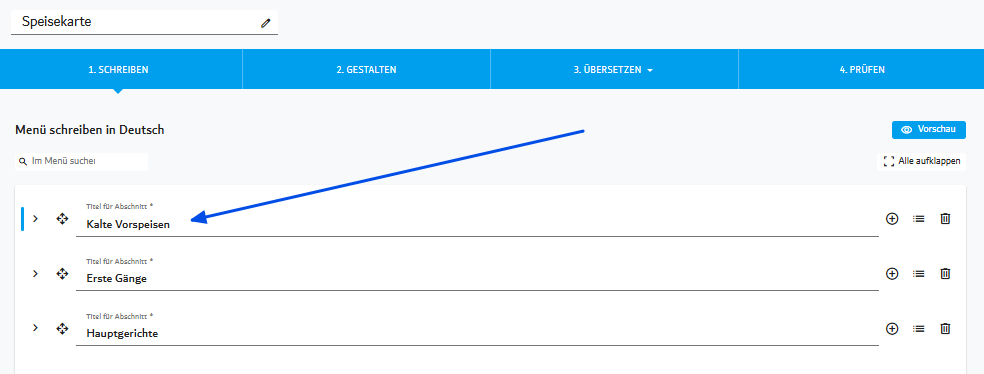Switch to the 2. Gestalten tab

366,70
